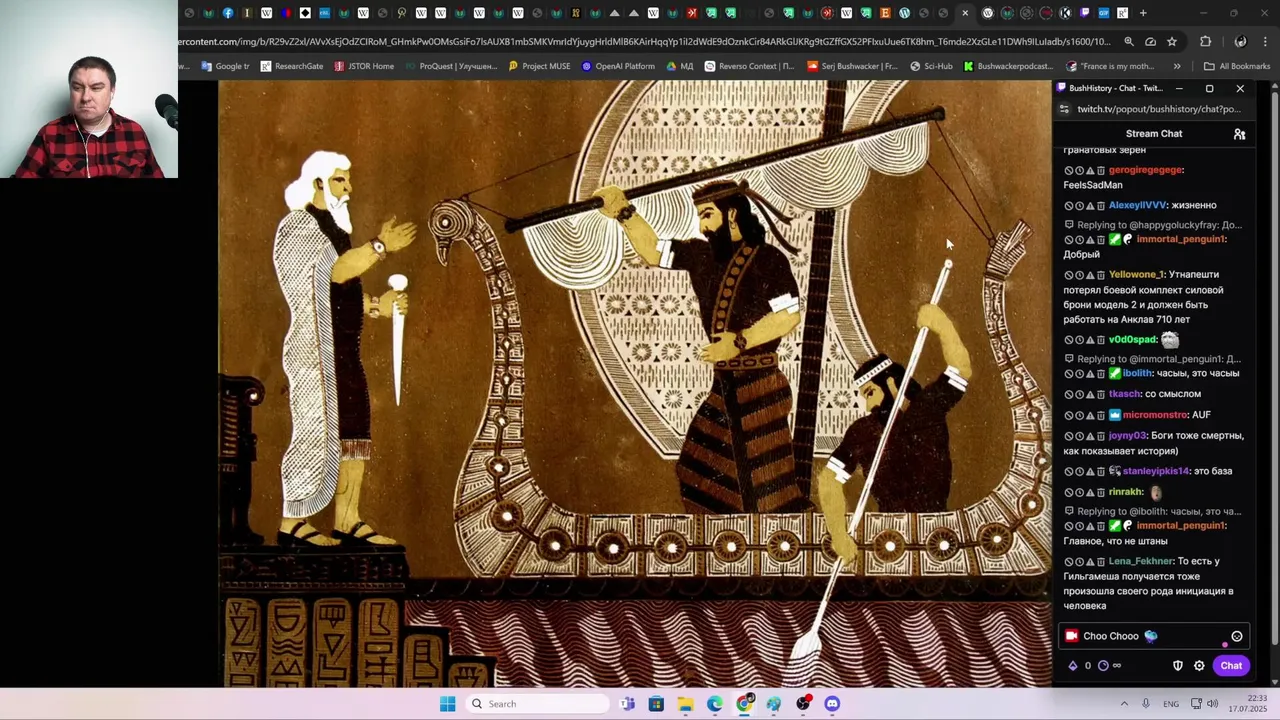Open the emote picker in chat input
Screen dimensions: 1280x720
coord(1237,636)
